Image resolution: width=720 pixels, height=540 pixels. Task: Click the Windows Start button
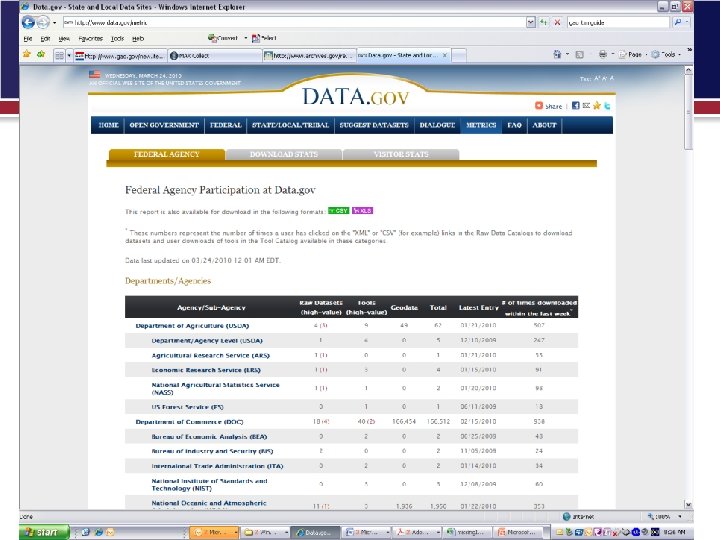(x=44, y=532)
